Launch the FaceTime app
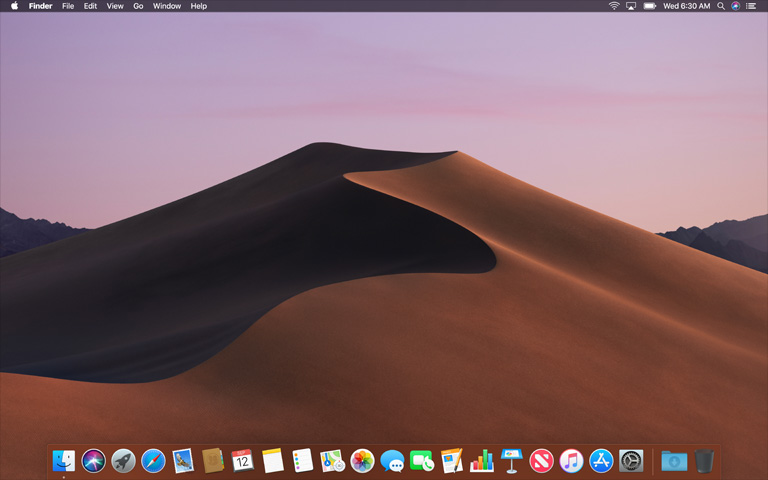 422,461
